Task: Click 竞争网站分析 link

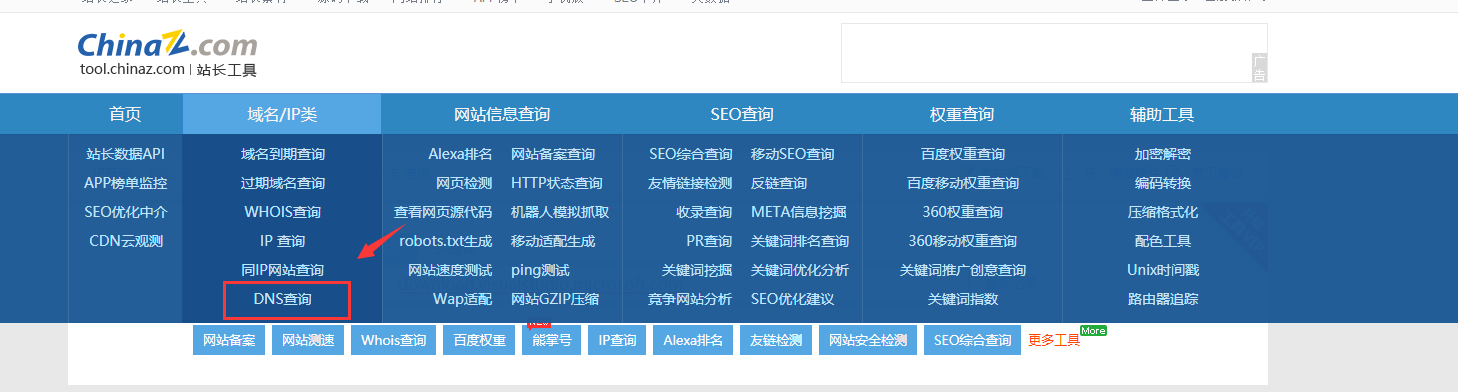Action: point(690,299)
